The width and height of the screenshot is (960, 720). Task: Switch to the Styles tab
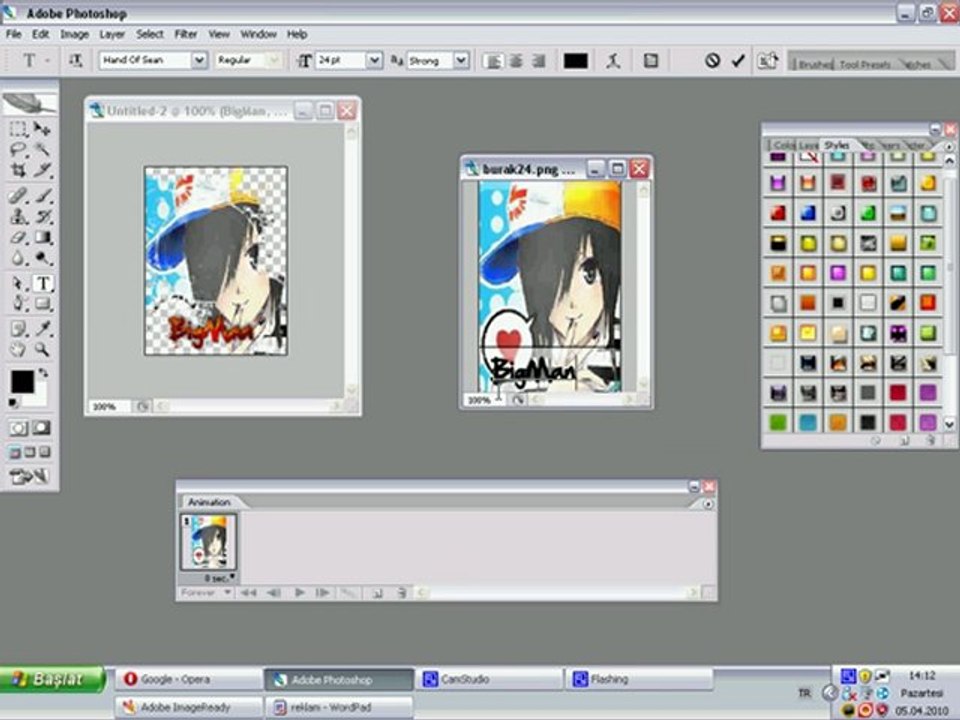836,145
